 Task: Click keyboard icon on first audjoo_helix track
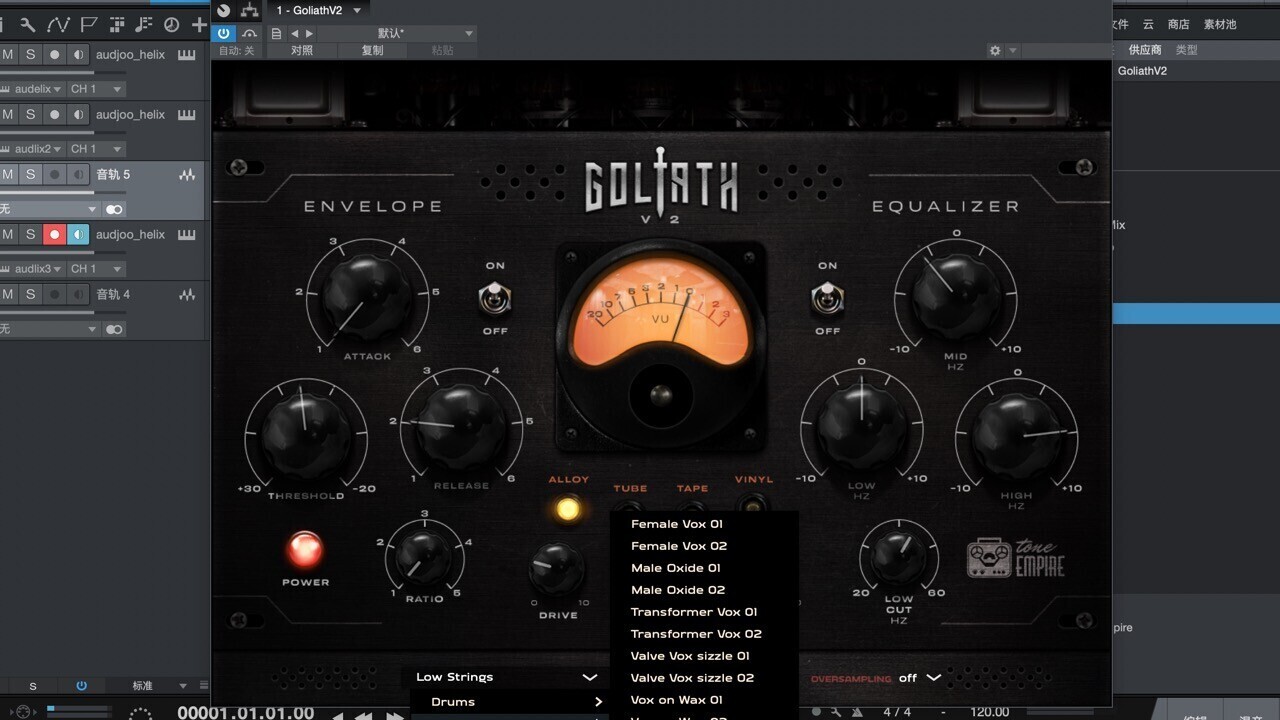pos(186,55)
